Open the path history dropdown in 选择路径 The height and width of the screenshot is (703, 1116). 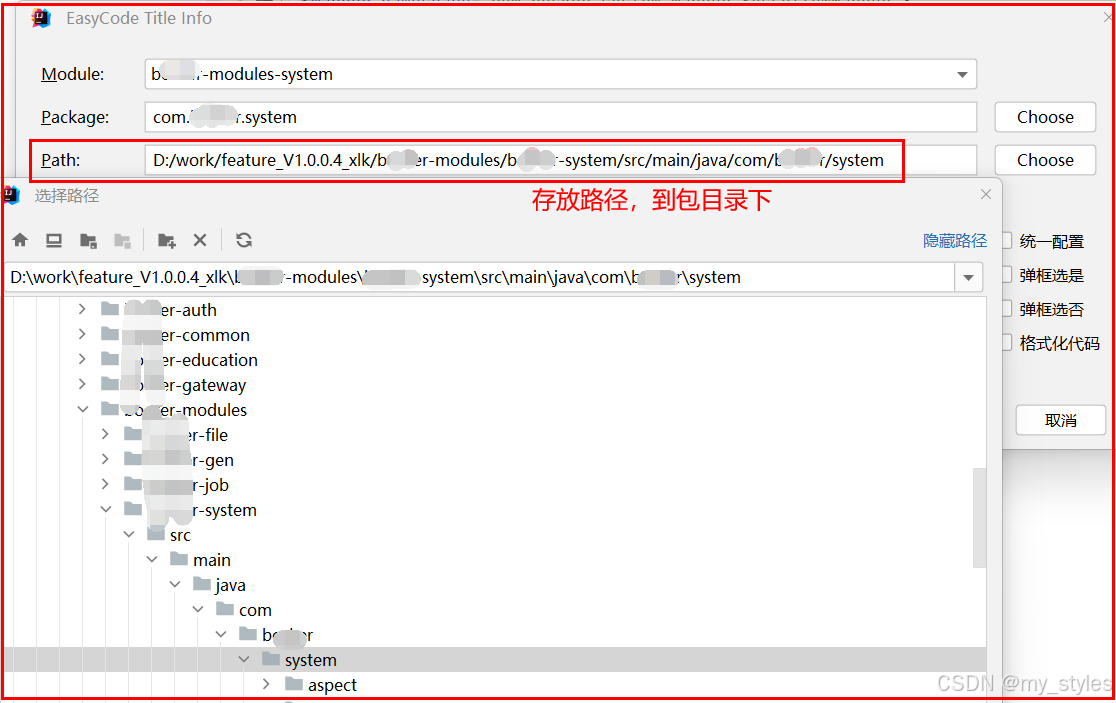pyautogui.click(x=968, y=277)
